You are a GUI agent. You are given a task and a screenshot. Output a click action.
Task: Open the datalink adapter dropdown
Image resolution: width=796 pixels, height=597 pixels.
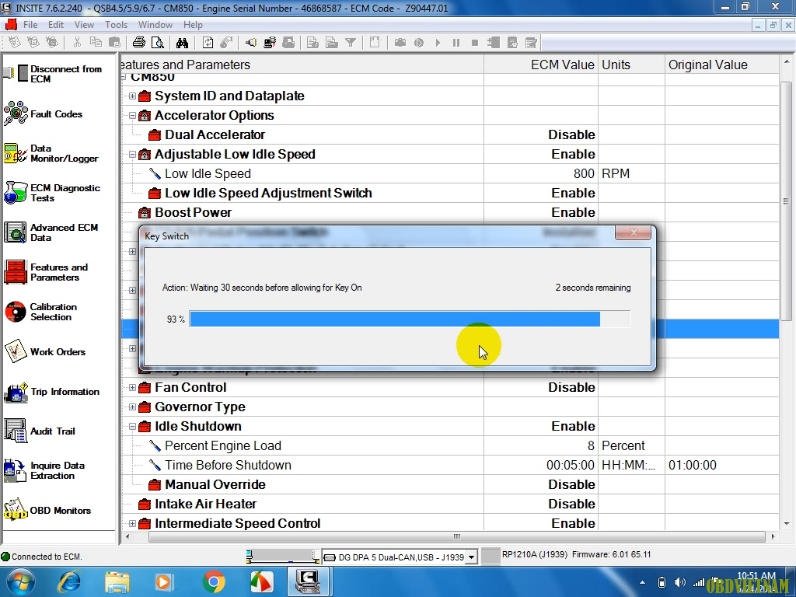tap(471, 557)
